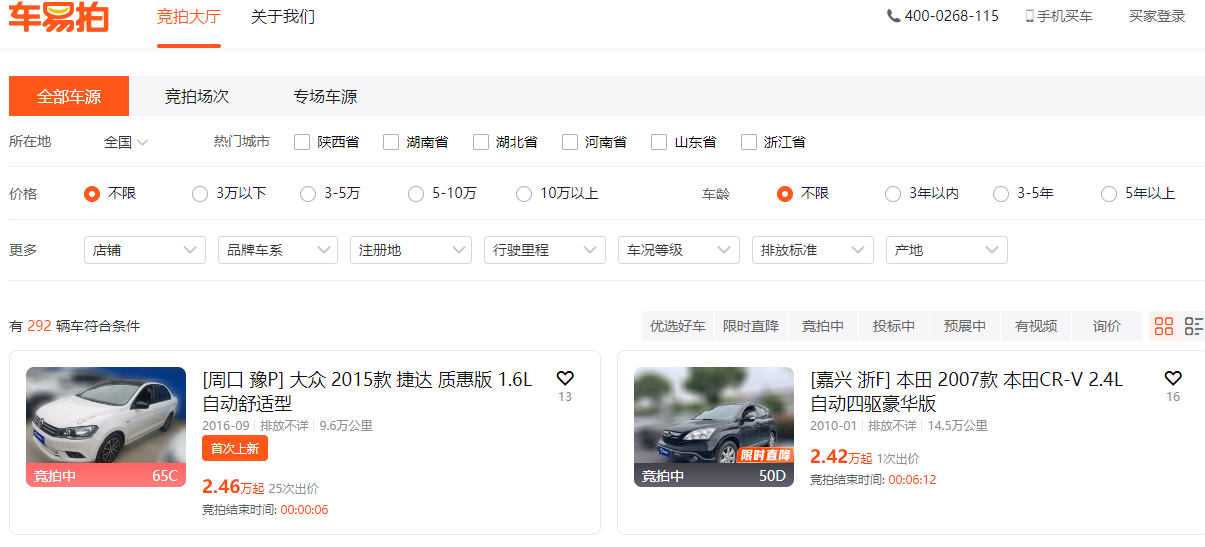Open the 注册地 dropdown
The image size is (1205, 547).
(411, 250)
